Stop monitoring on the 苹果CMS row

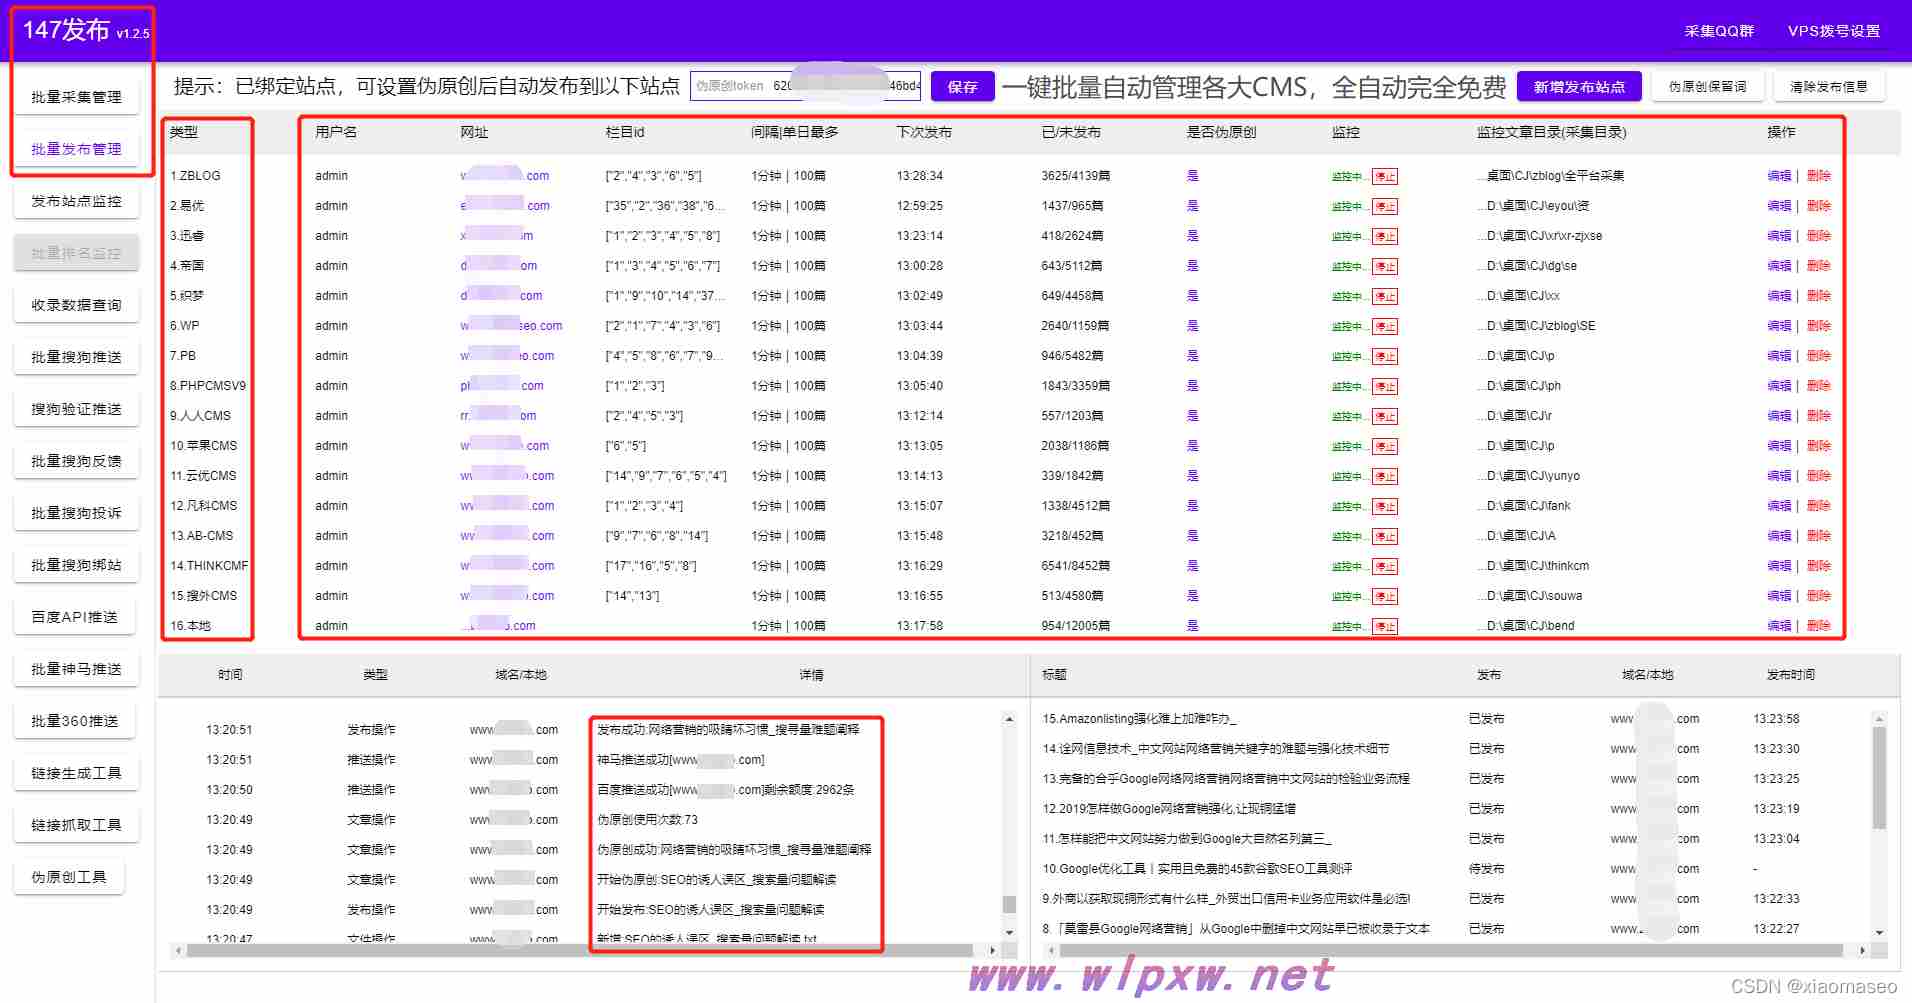tap(1384, 446)
